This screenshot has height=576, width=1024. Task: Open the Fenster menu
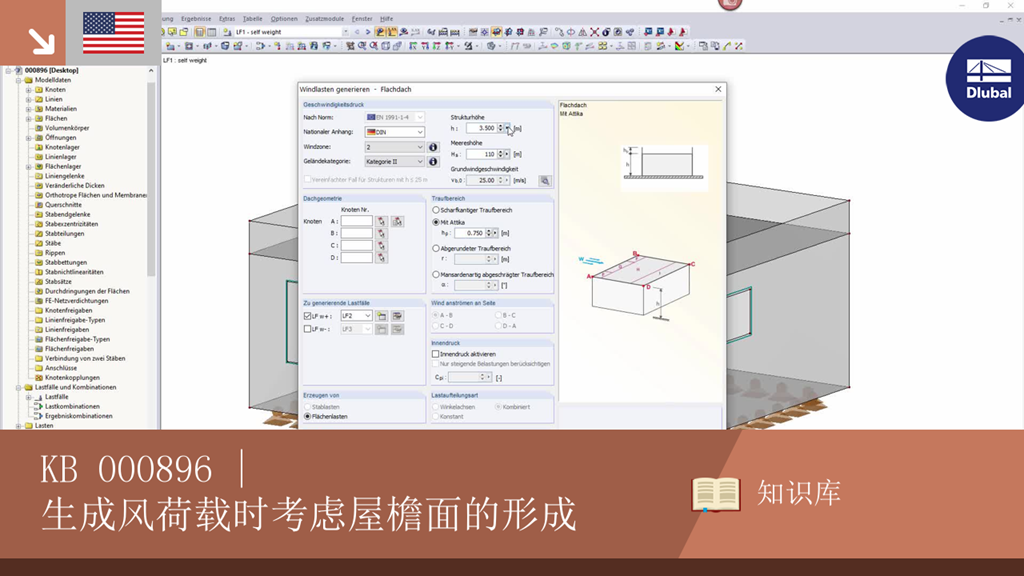362,19
